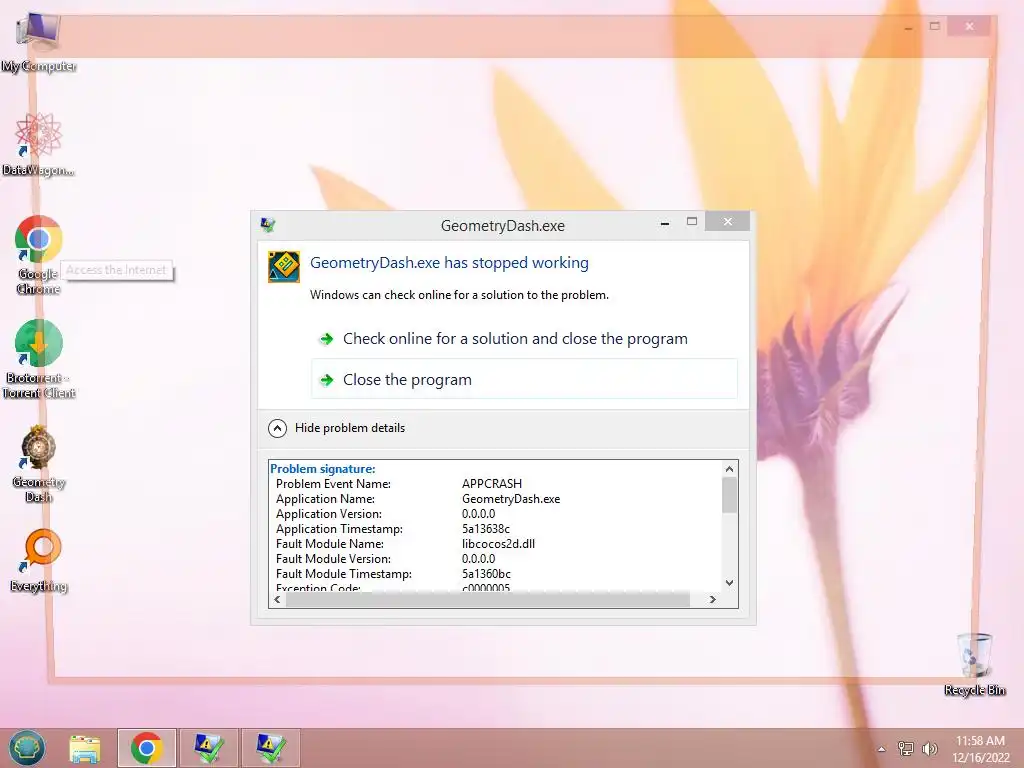
Task: Click 'GeometryDash.exe has stopped working' heading
Action: 449,263
